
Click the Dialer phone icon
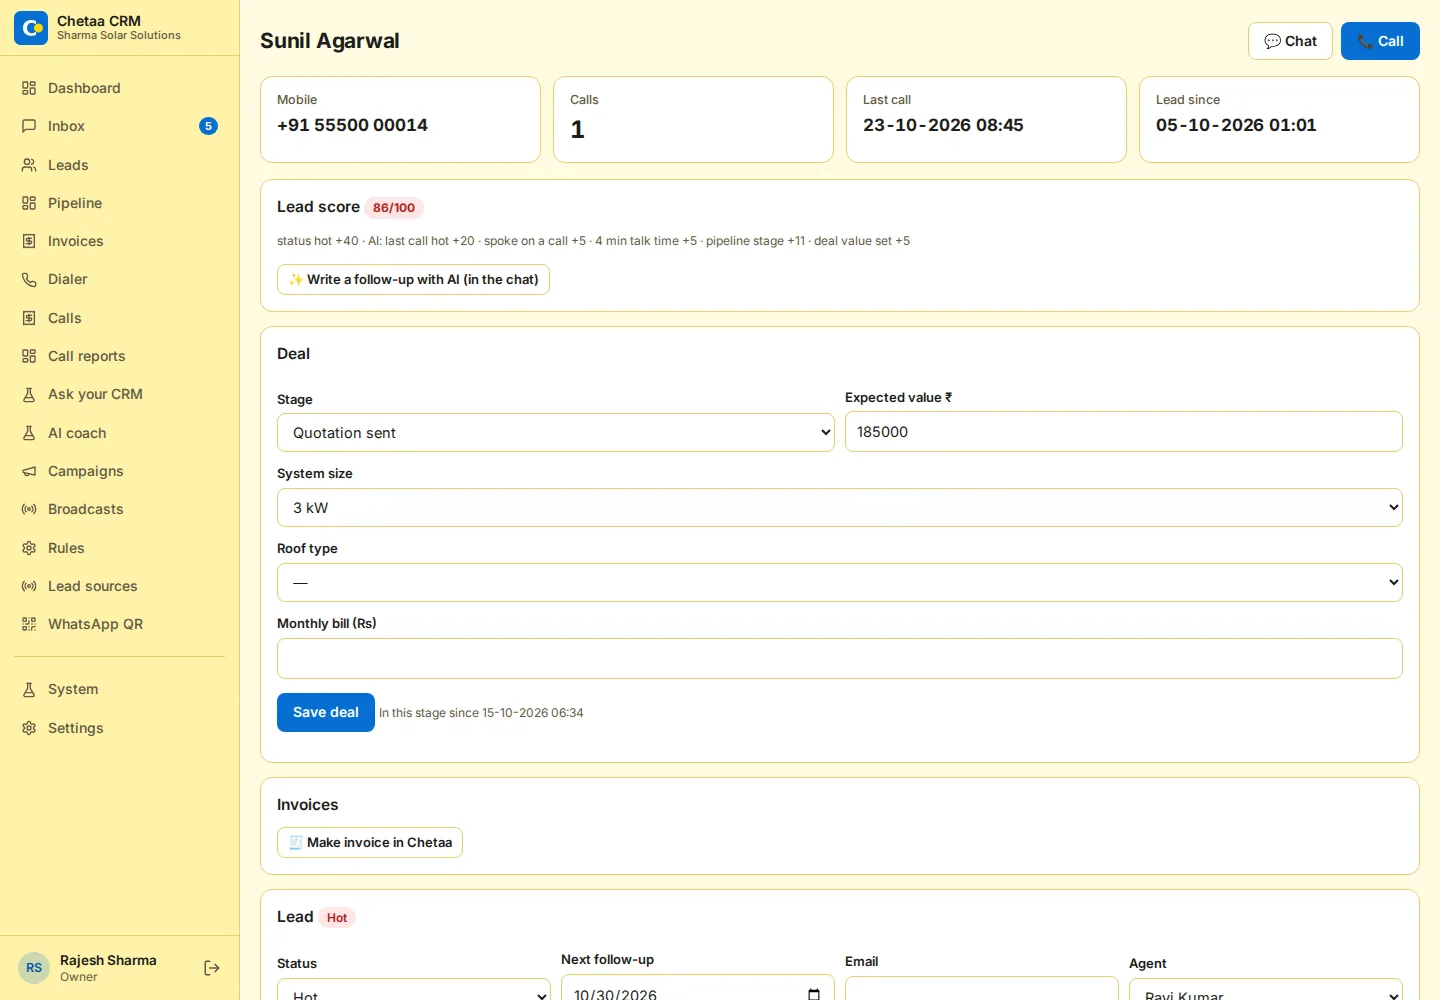pyautogui.click(x=29, y=279)
